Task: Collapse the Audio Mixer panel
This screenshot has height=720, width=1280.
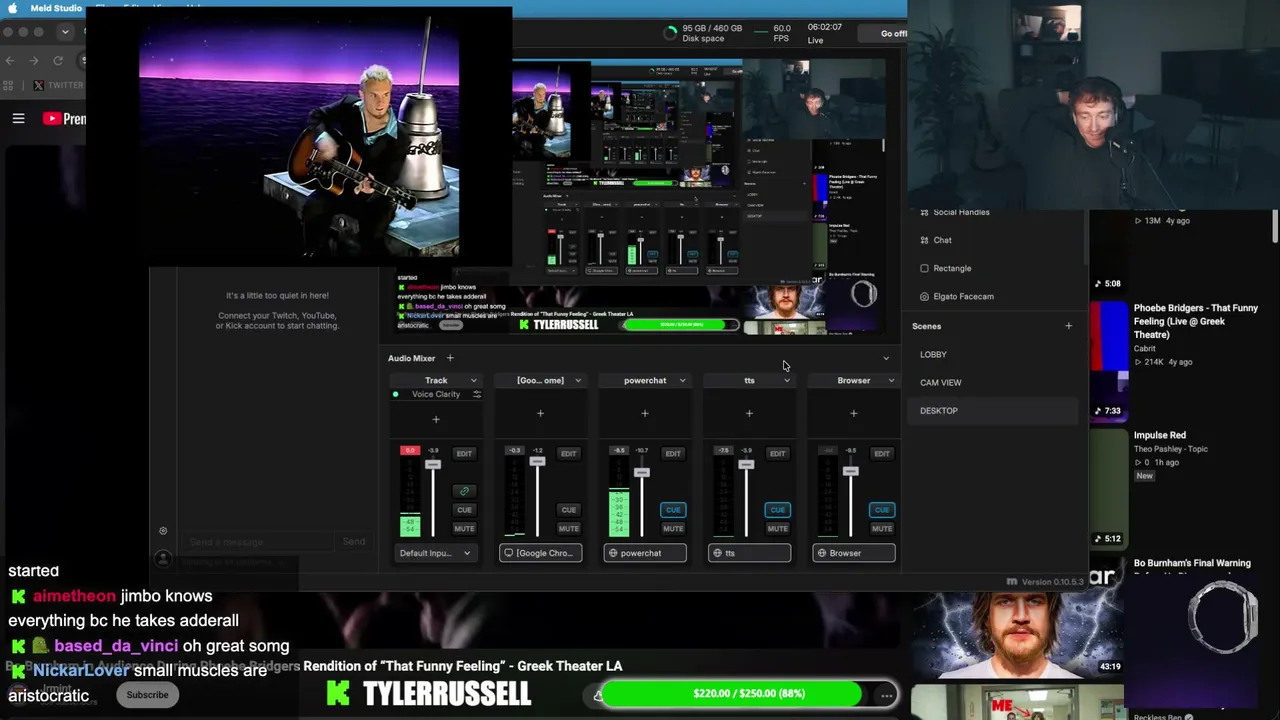Action: pos(886,358)
